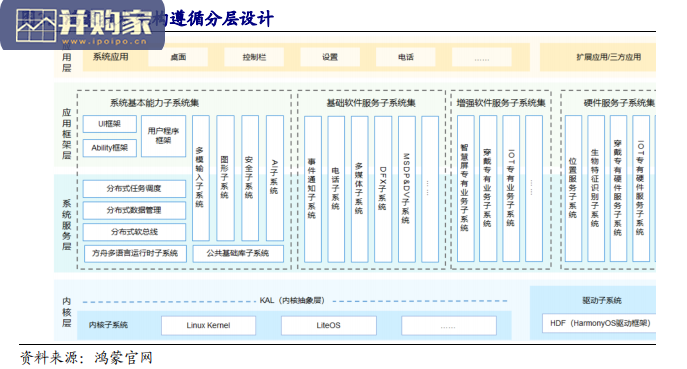Click the 分布式任务调度 box
Image resolution: width=687 pixels, height=369 pixels.
pyautogui.click(x=134, y=189)
